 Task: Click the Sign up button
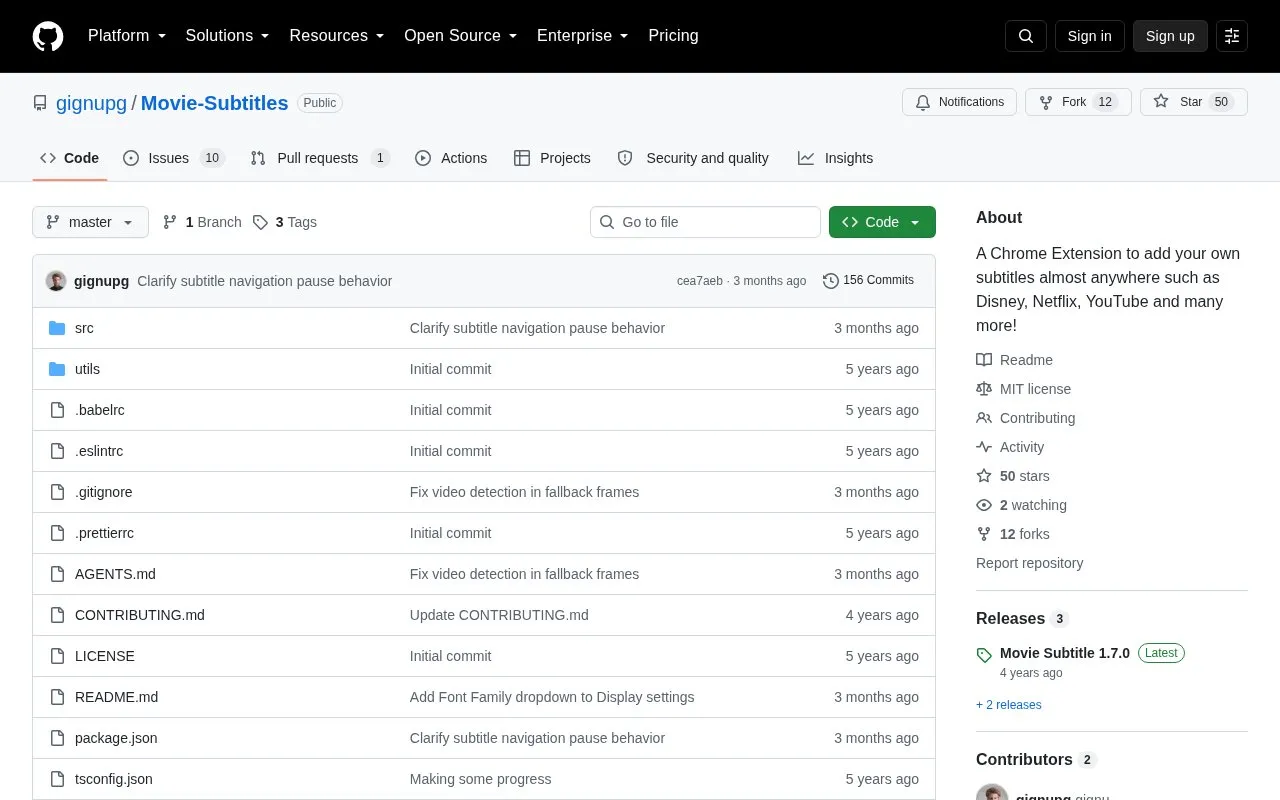[1170, 36]
